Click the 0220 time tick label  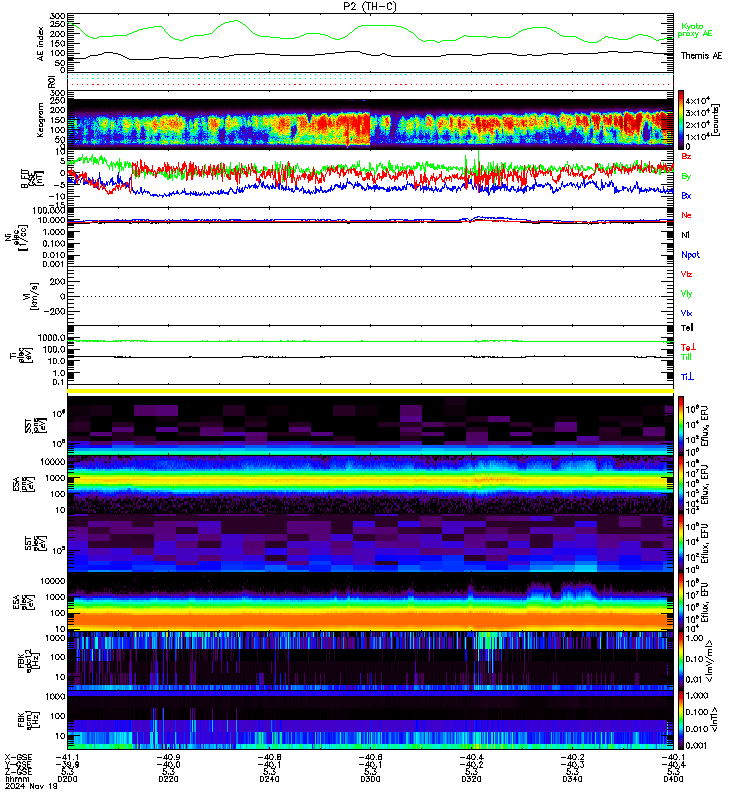[x=168, y=779]
